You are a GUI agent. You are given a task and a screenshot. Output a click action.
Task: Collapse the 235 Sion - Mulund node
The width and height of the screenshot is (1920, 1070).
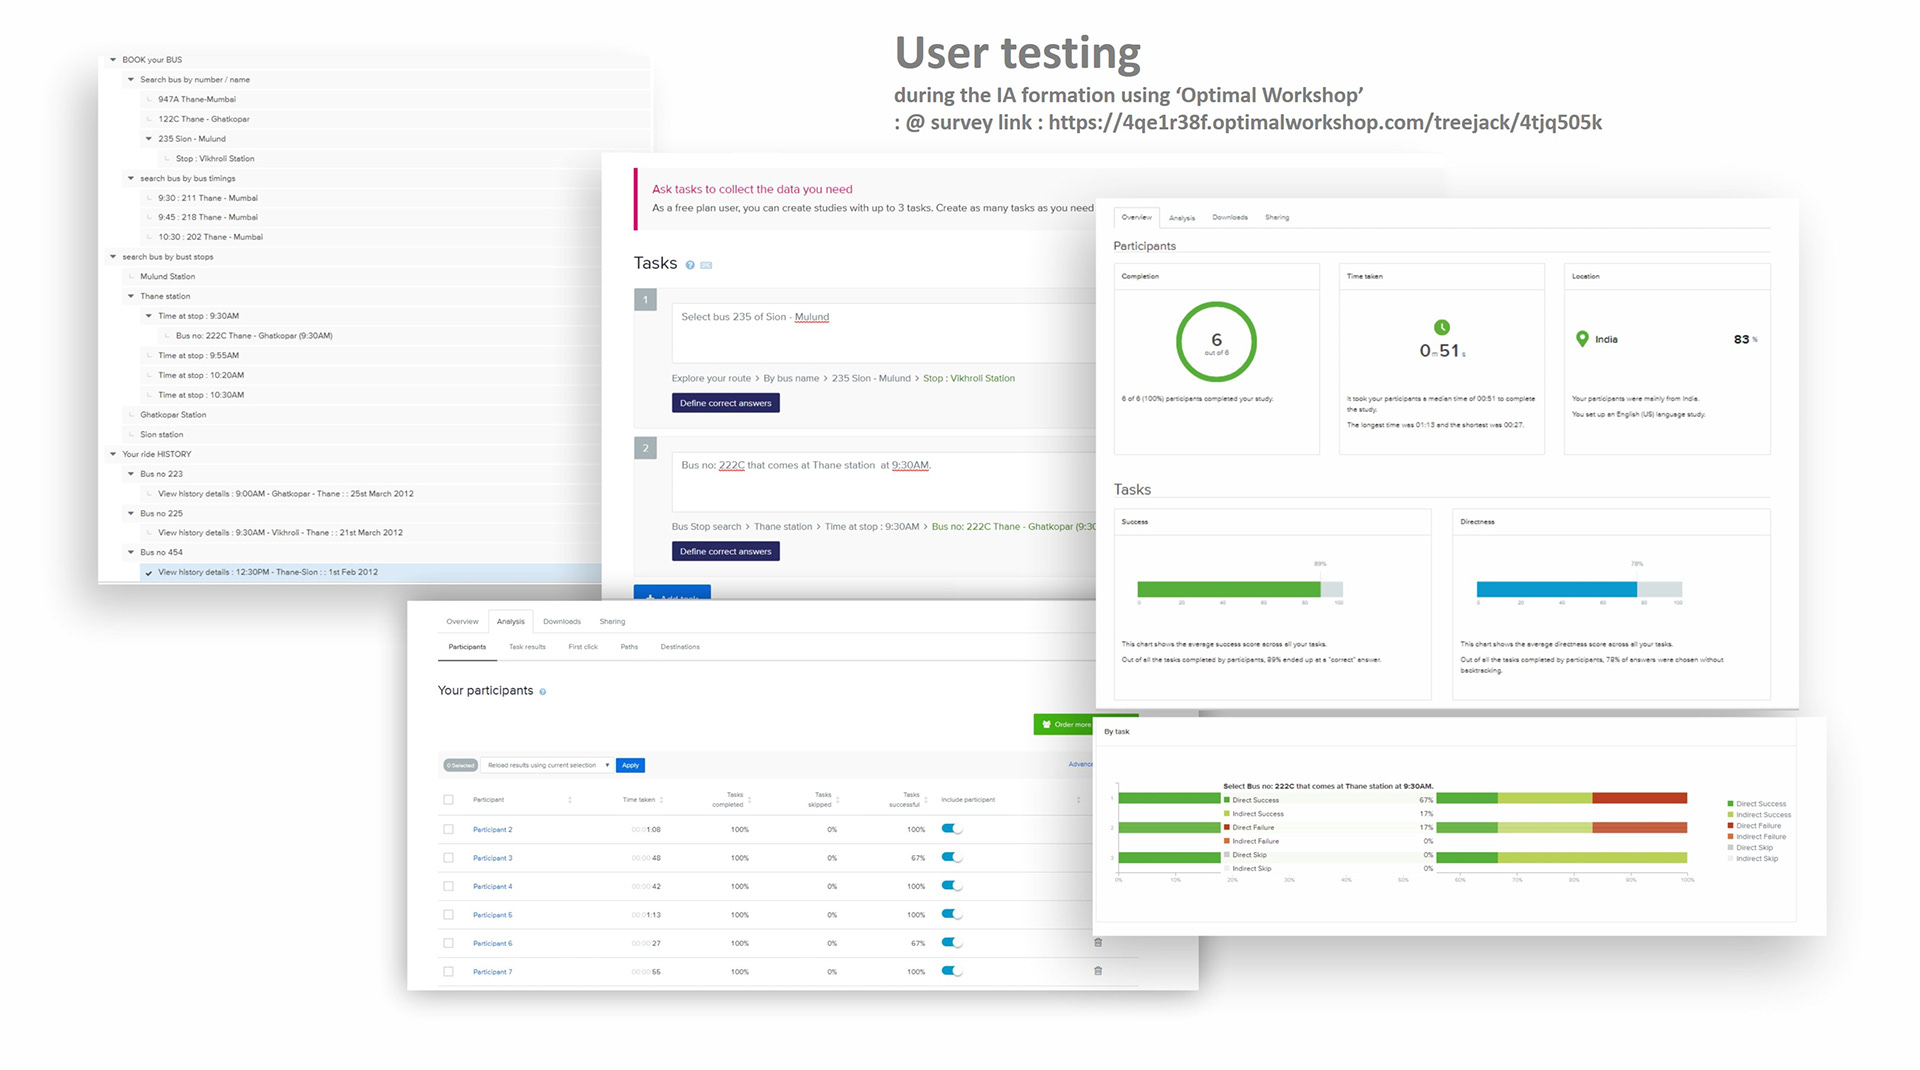point(149,139)
